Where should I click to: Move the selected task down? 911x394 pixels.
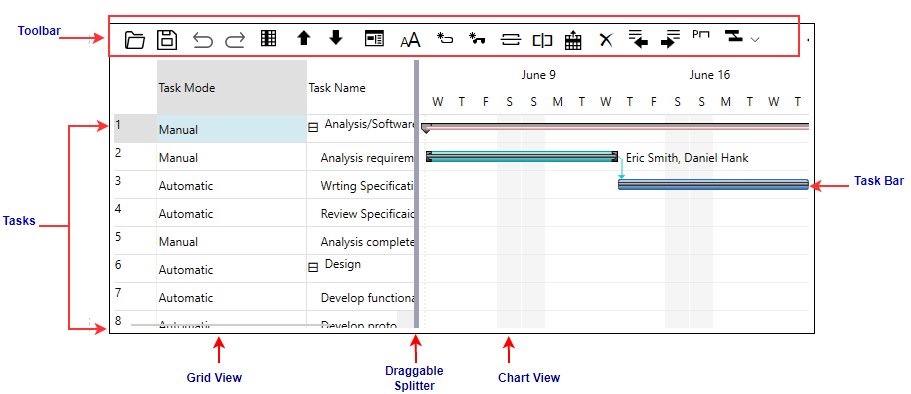click(336, 38)
